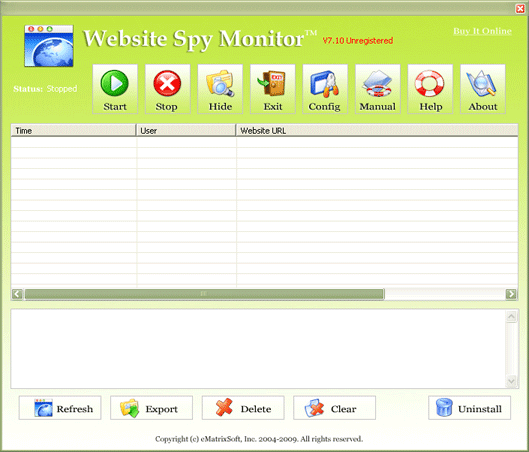Follow the Buy It Online link

coord(482,31)
